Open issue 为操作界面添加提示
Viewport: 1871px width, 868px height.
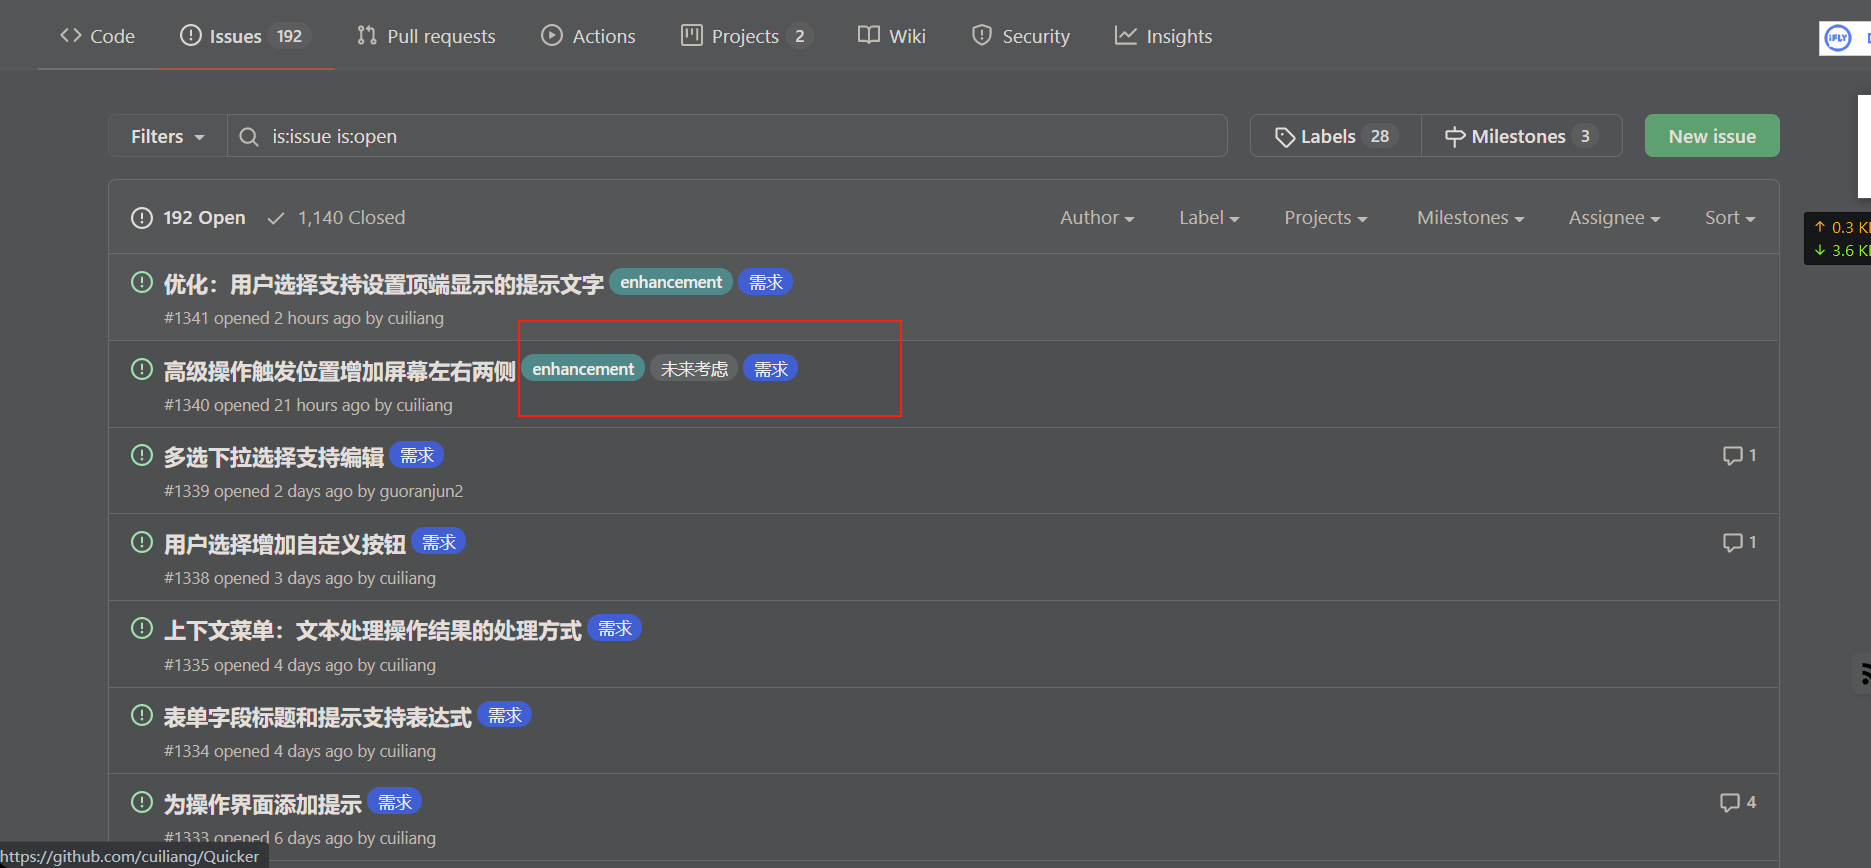(263, 804)
